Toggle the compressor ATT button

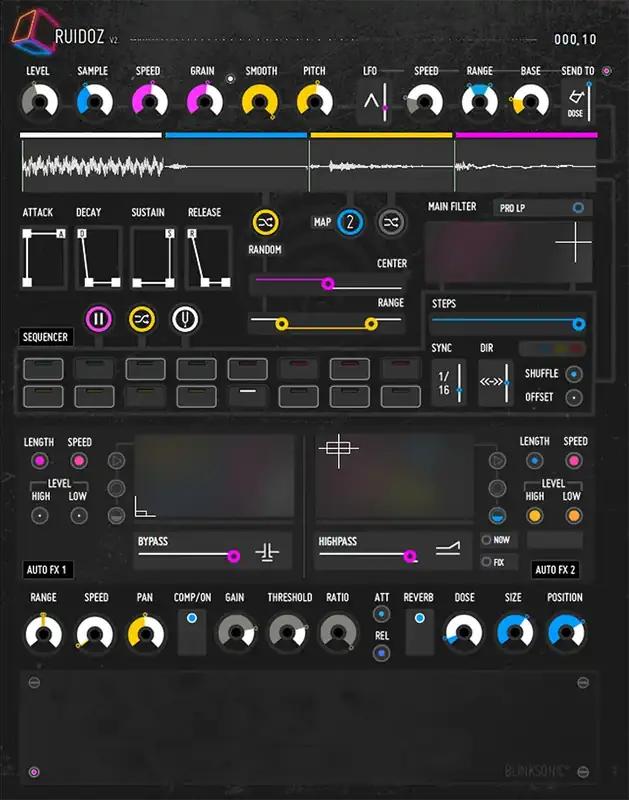(x=381, y=614)
